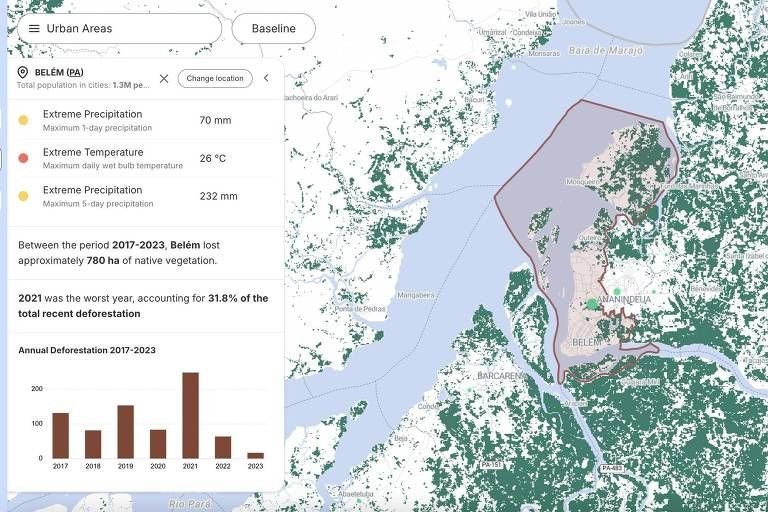Screen dimensions: 768x512
Task: Click the PA state link
Action: [x=75, y=72]
